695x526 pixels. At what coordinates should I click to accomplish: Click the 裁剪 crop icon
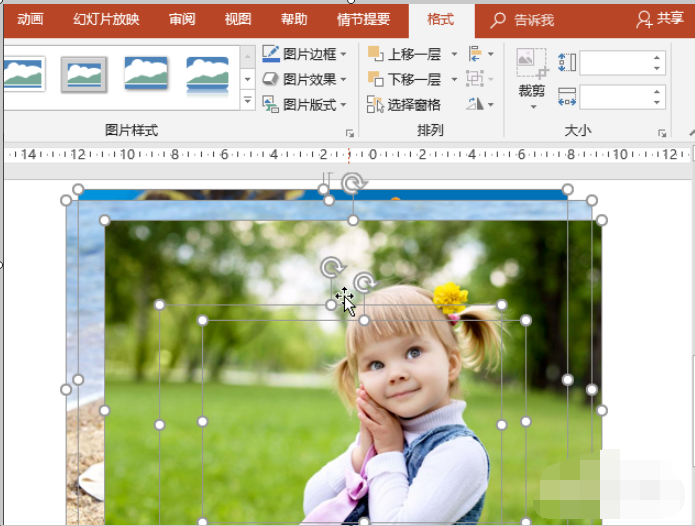click(531, 64)
